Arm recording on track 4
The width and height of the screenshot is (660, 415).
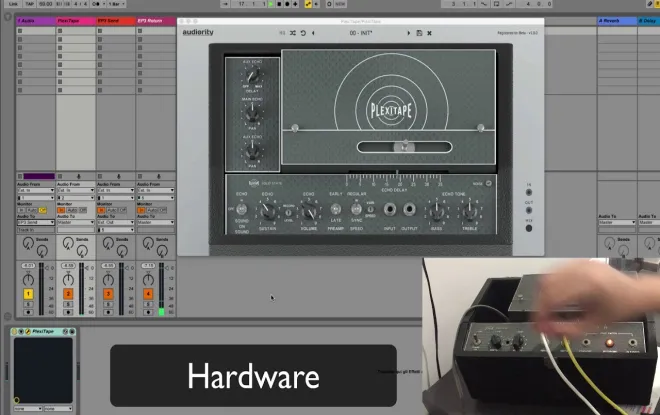click(148, 312)
